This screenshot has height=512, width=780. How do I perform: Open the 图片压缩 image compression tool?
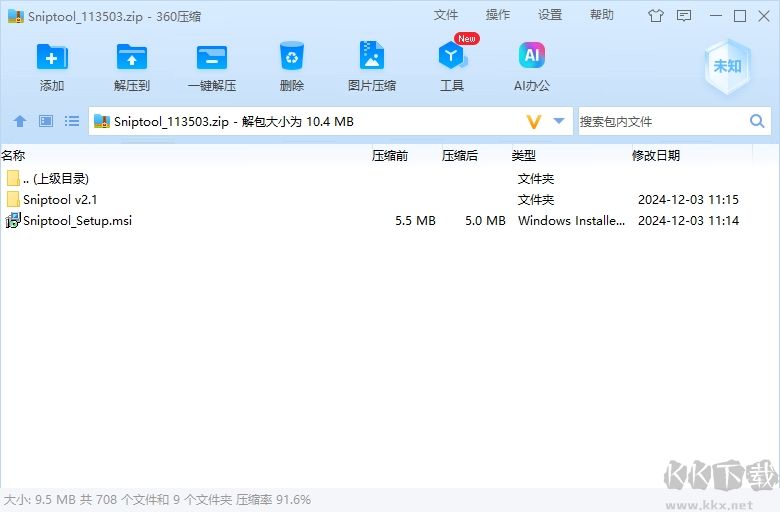click(372, 55)
